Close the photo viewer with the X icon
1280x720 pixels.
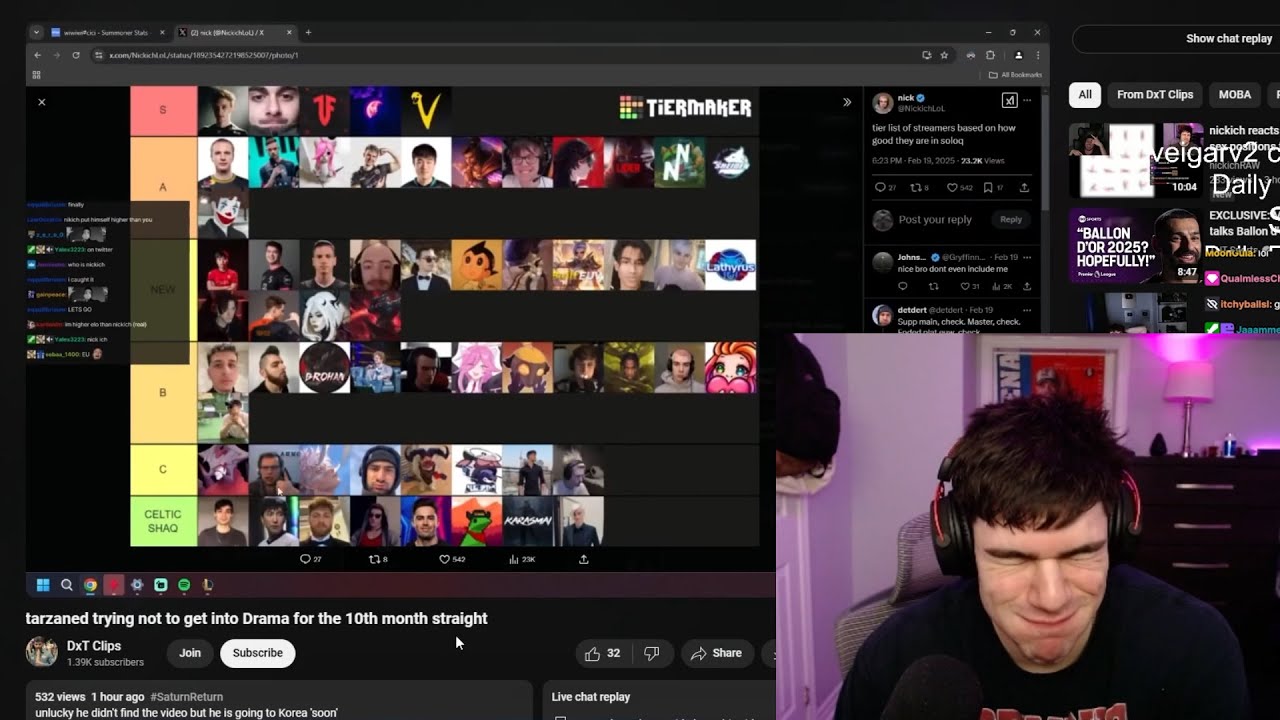click(41, 102)
